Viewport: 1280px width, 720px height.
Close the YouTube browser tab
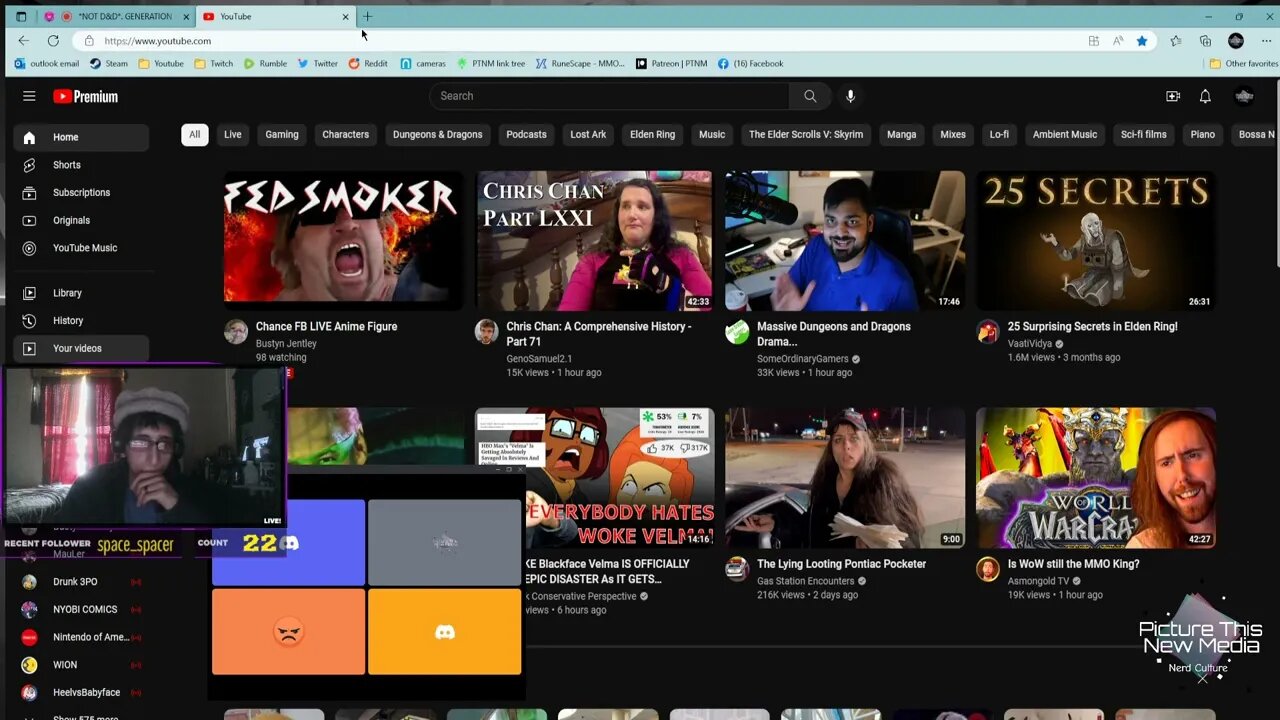tap(346, 17)
